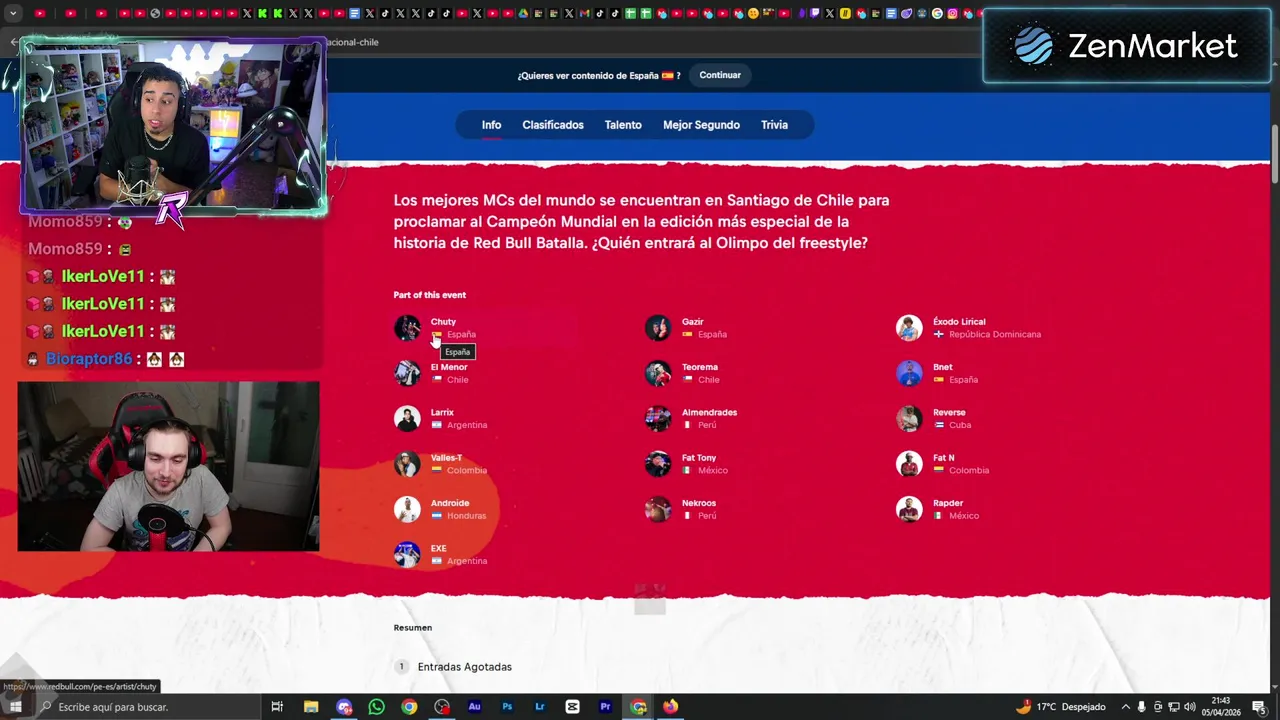Click Valles-T's avatar image
1280x720 pixels.
tap(407, 464)
